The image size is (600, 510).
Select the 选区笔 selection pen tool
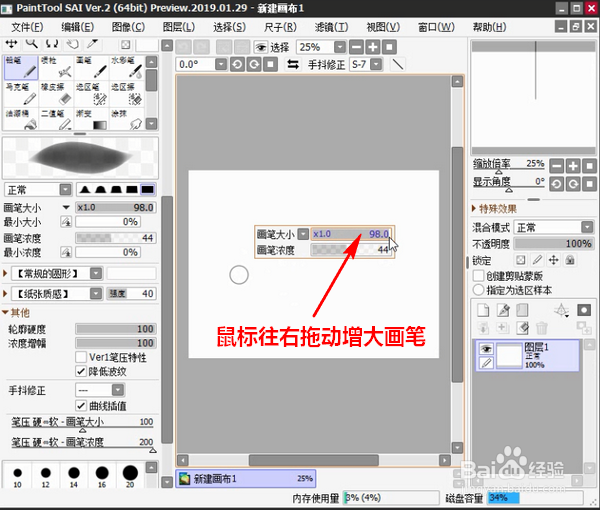(91, 94)
